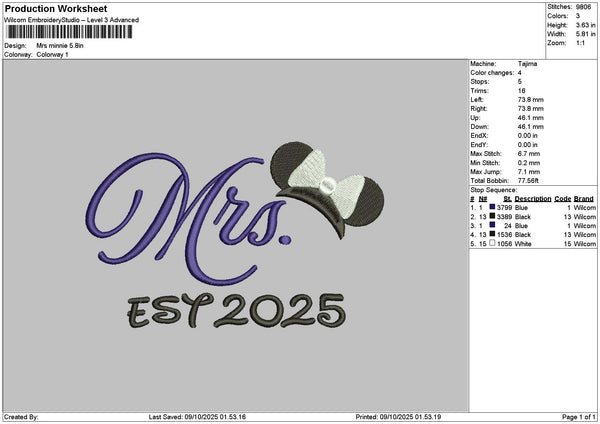Click the Total Bobbin value 77.56ft
The height and width of the screenshot is (424, 600).
[528, 181]
